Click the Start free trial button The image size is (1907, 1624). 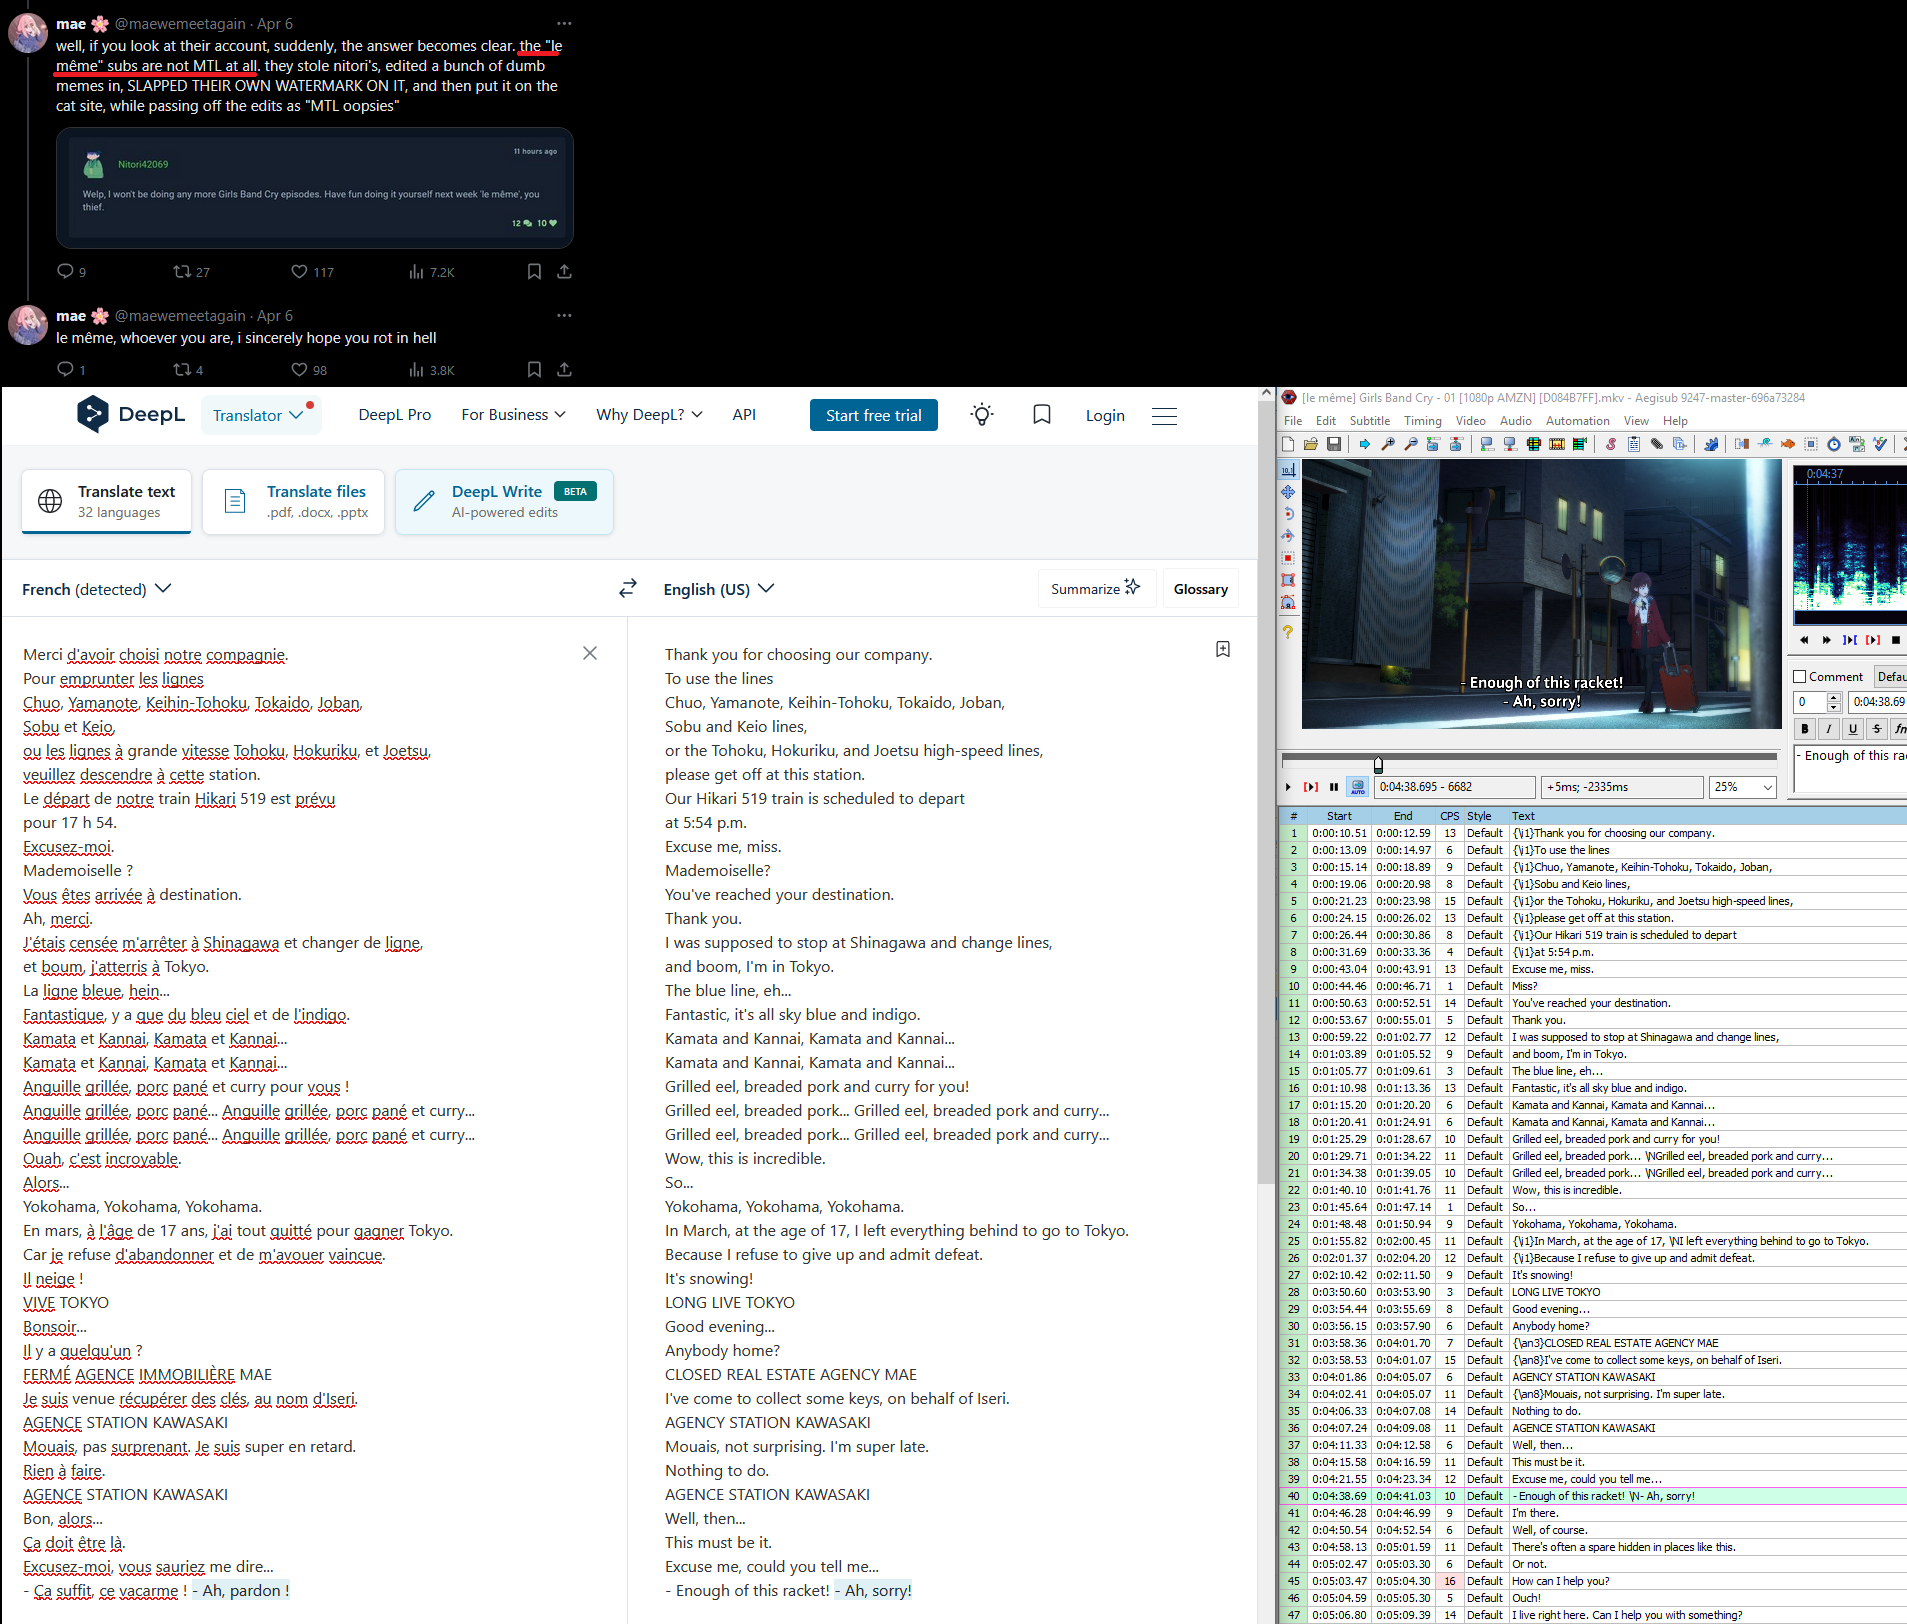[x=873, y=415]
